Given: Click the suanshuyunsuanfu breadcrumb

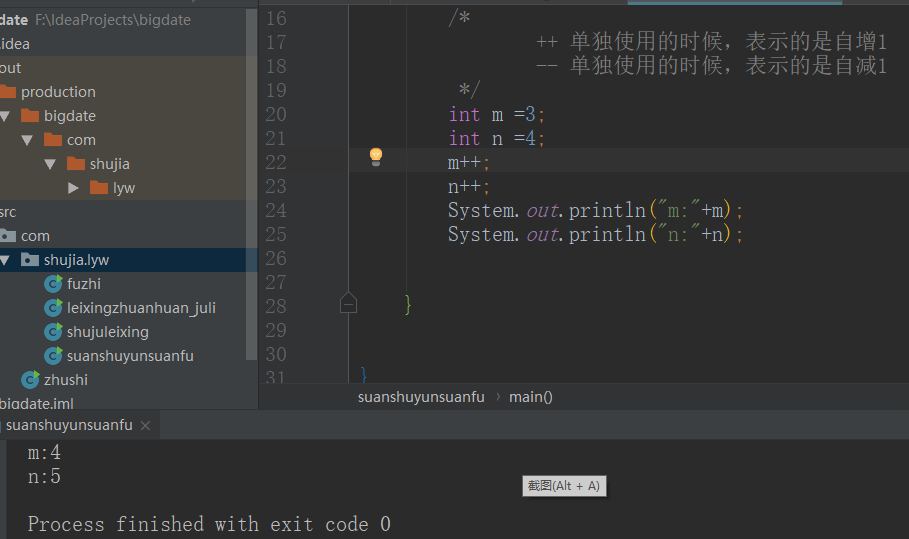Looking at the screenshot, I should point(421,397).
